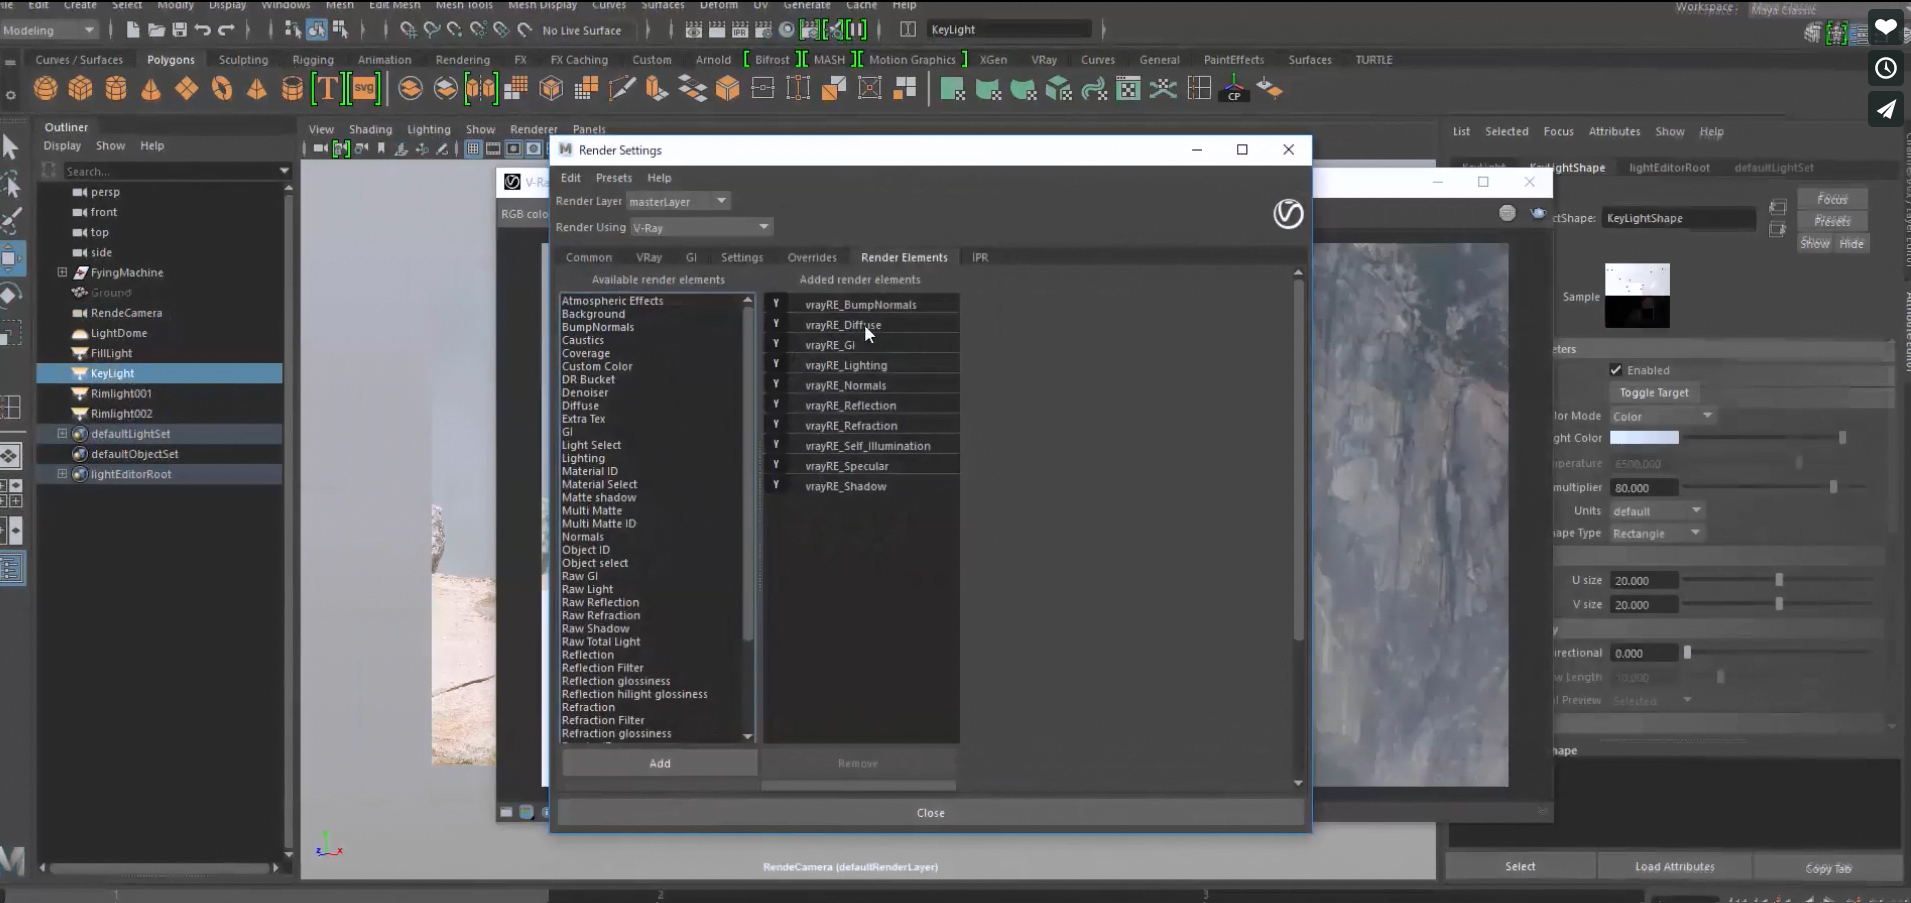Expand defaultLightSet in the Outliner
Viewport: 1911px width, 903px height.
(62, 434)
